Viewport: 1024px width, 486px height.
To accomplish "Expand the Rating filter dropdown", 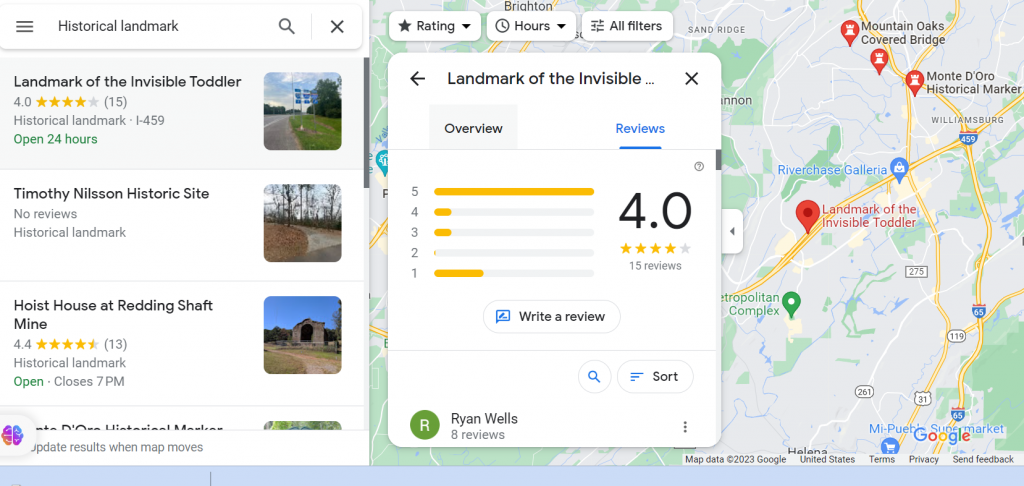I will (x=435, y=26).
